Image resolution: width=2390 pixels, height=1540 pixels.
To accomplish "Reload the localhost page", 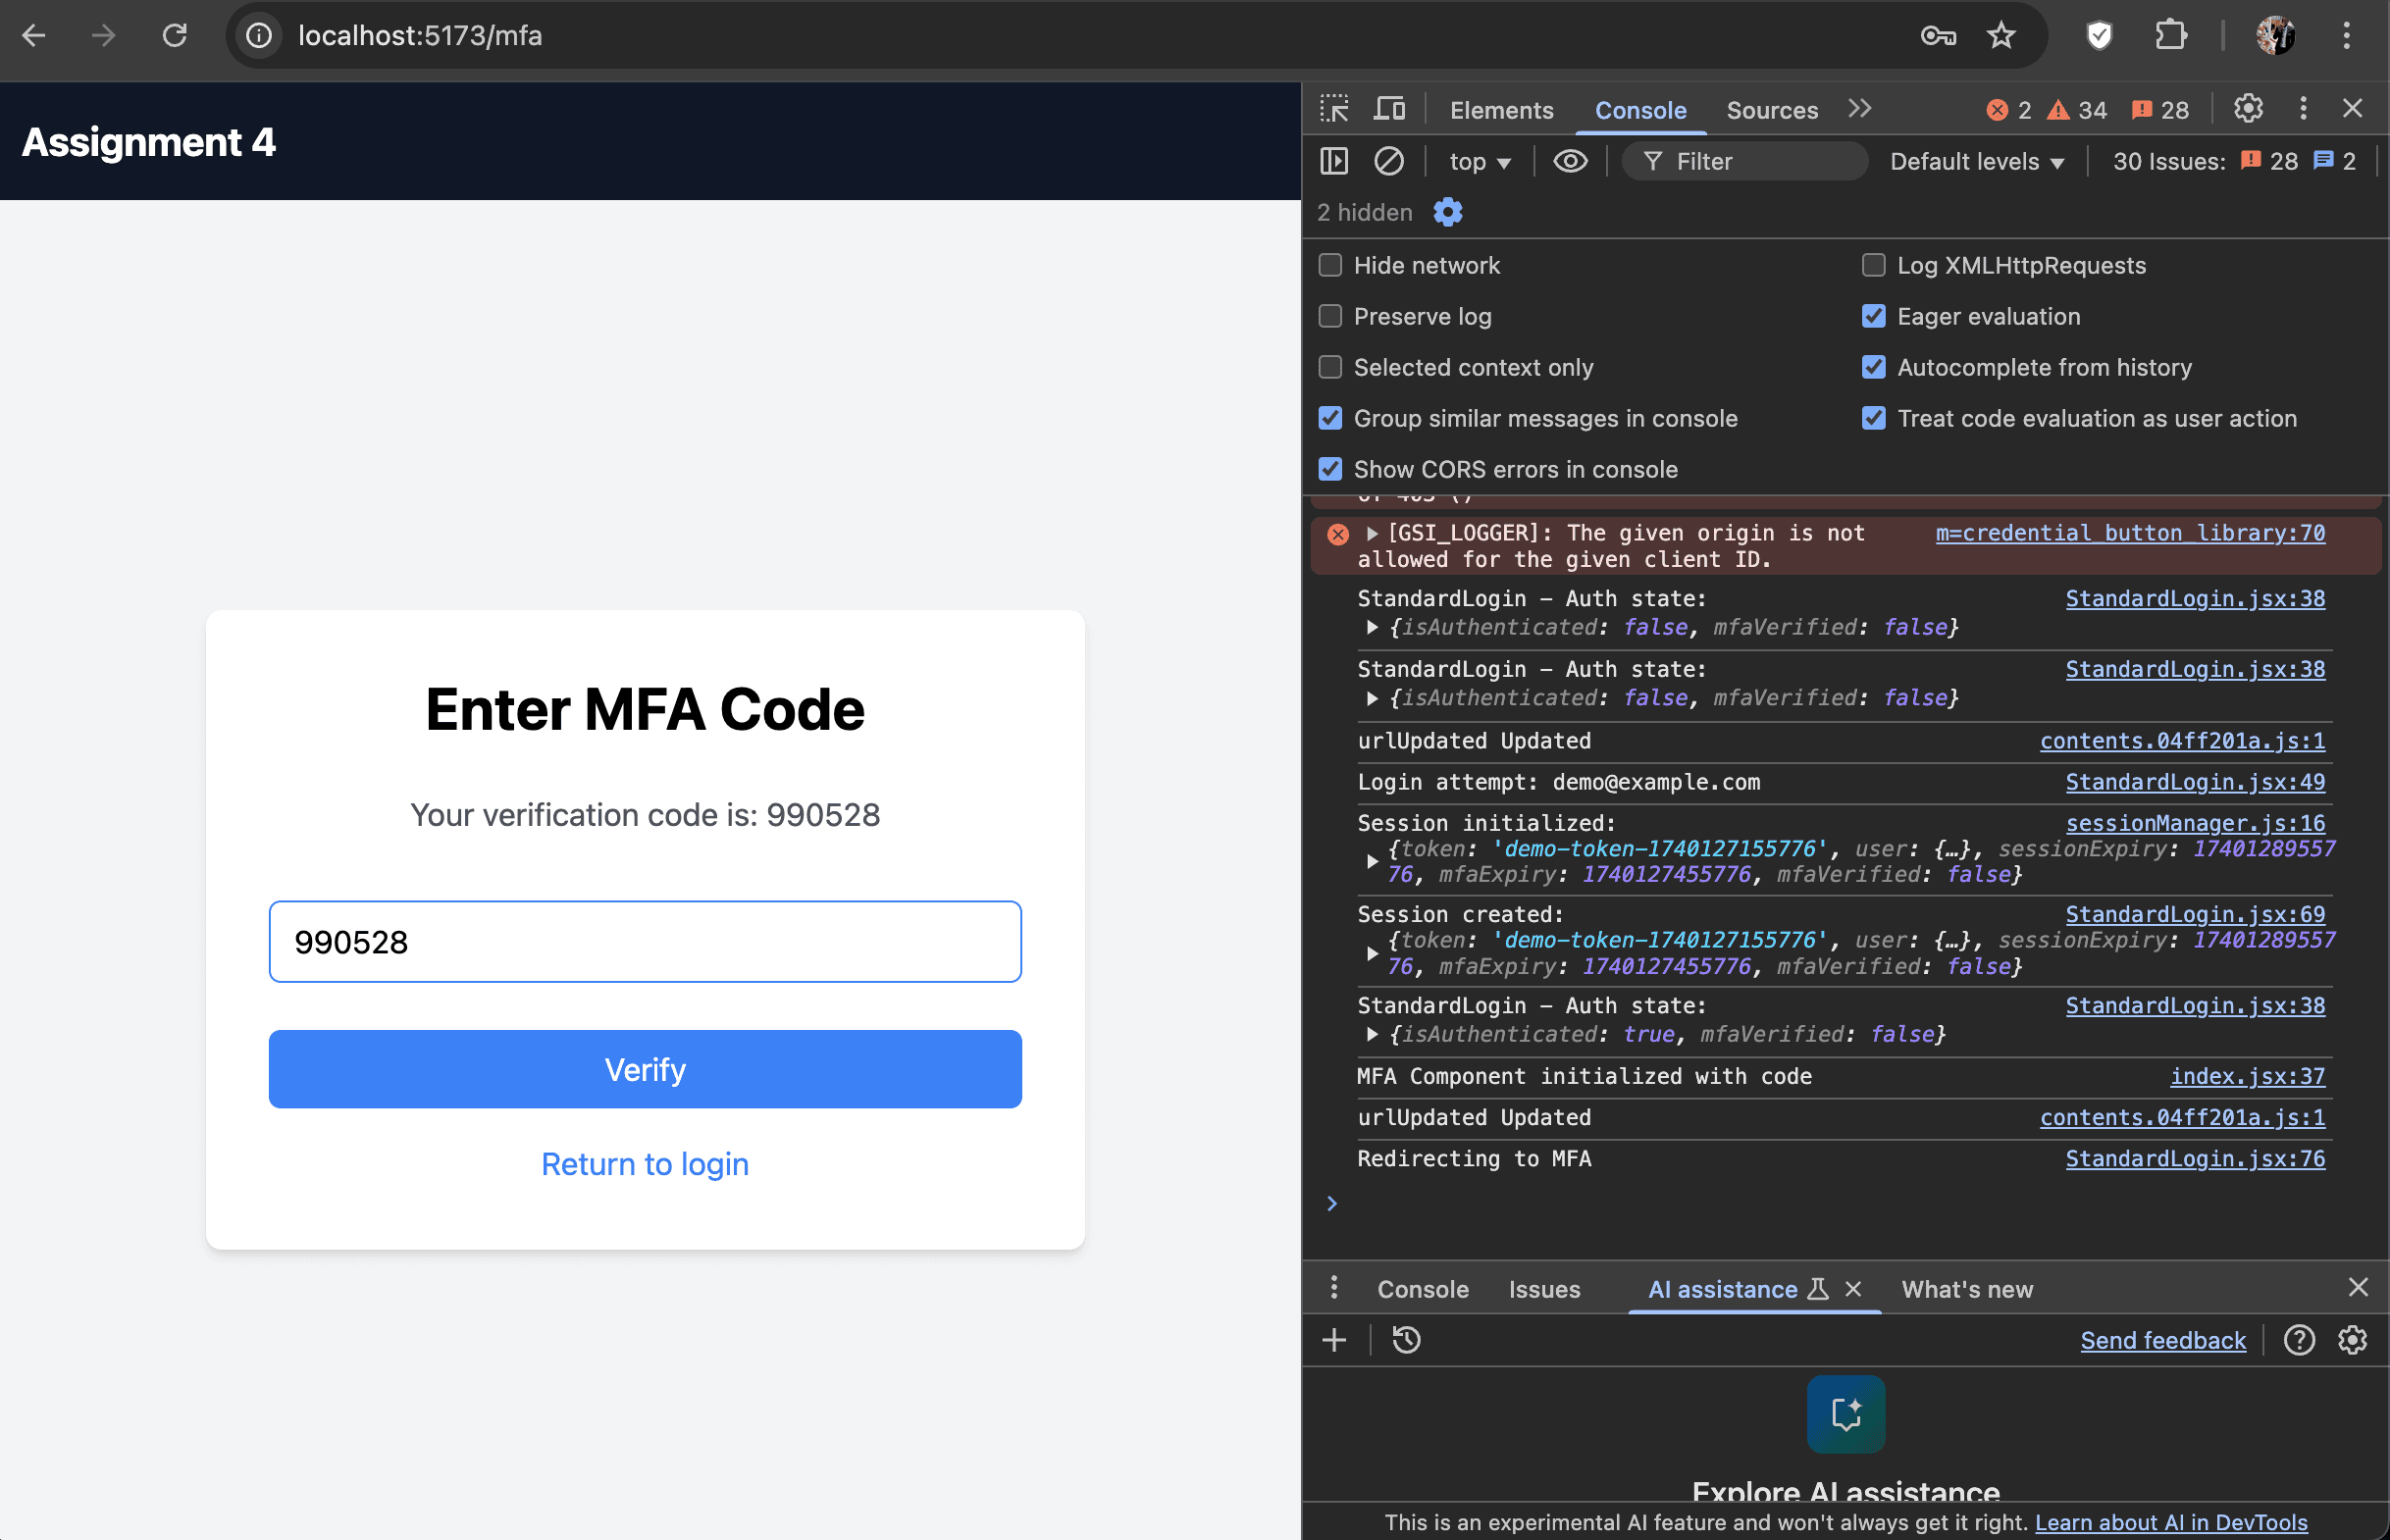I will tap(175, 36).
